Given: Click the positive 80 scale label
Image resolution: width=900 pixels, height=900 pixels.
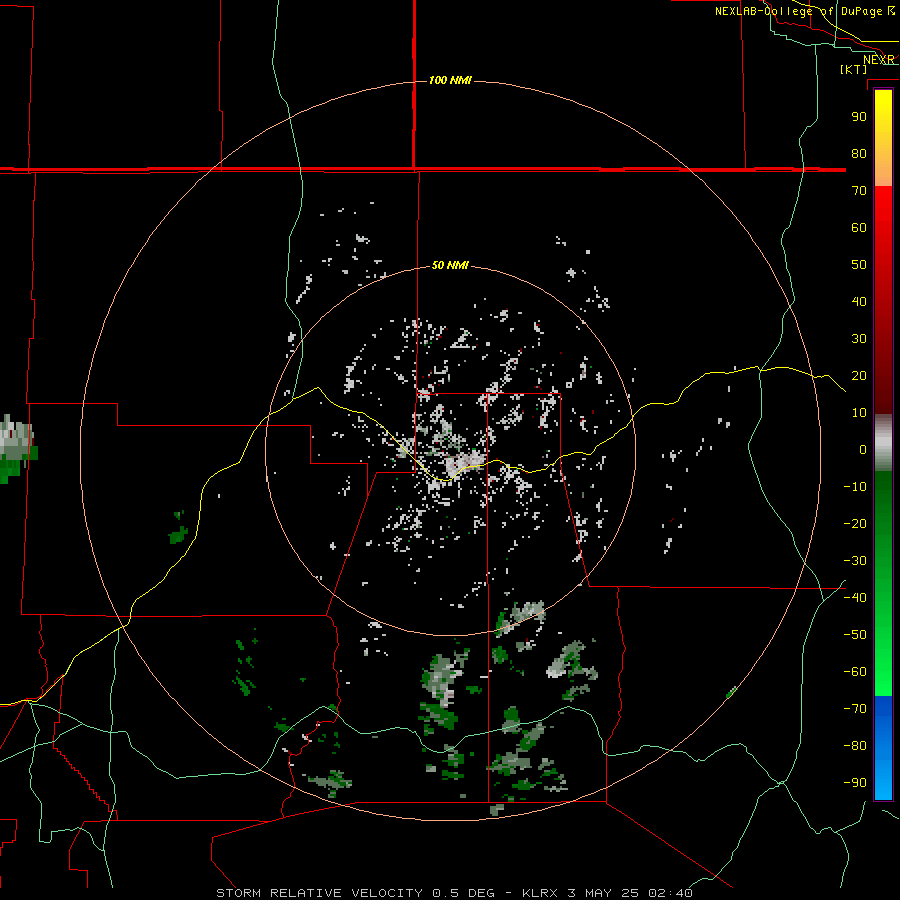Looking at the screenshot, I should pos(859,154).
